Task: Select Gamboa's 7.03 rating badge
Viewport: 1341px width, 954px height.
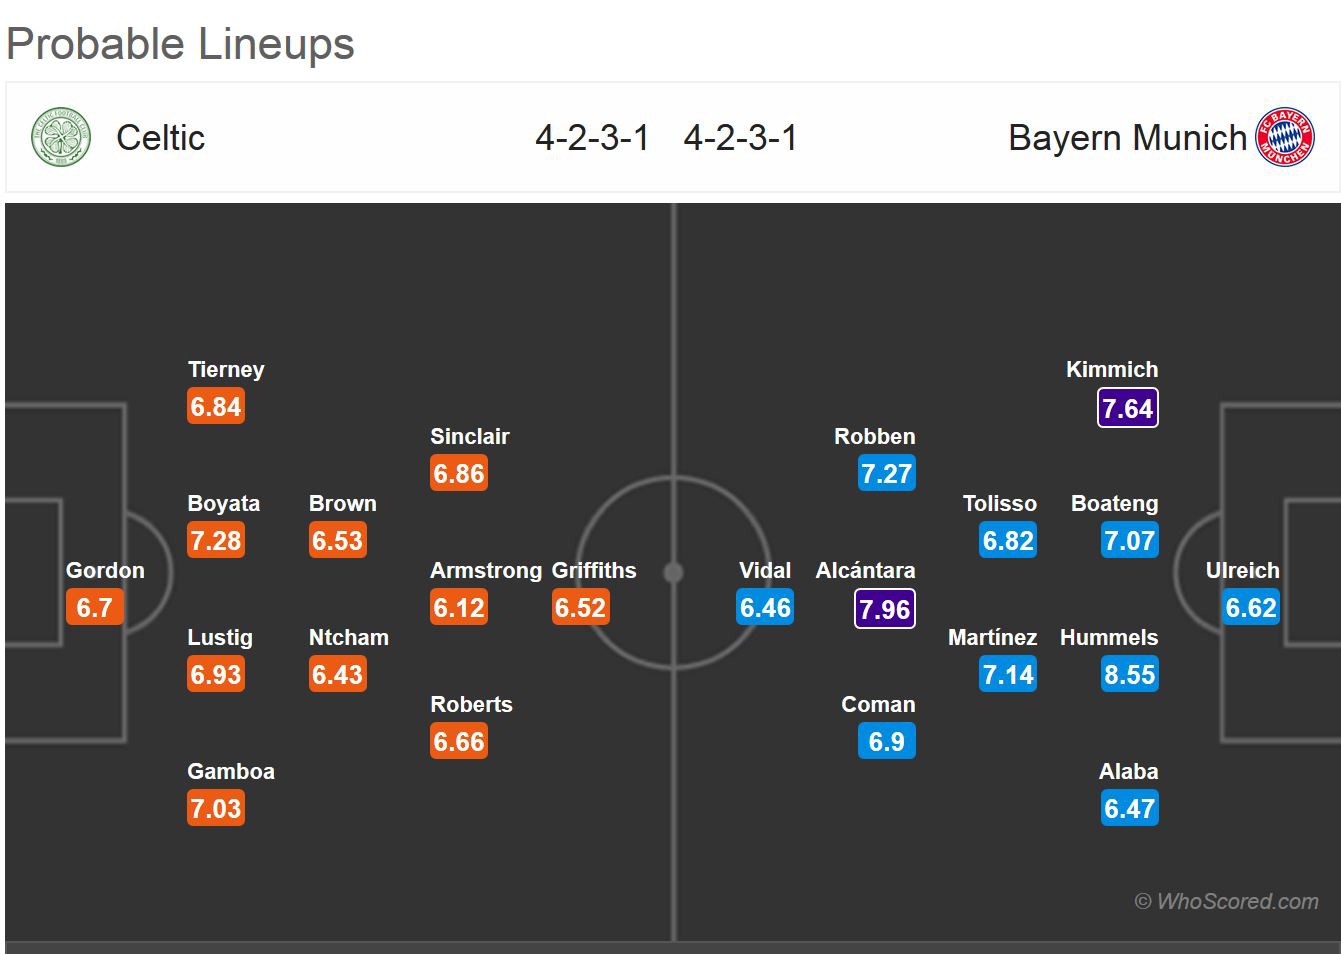Action: 216,809
